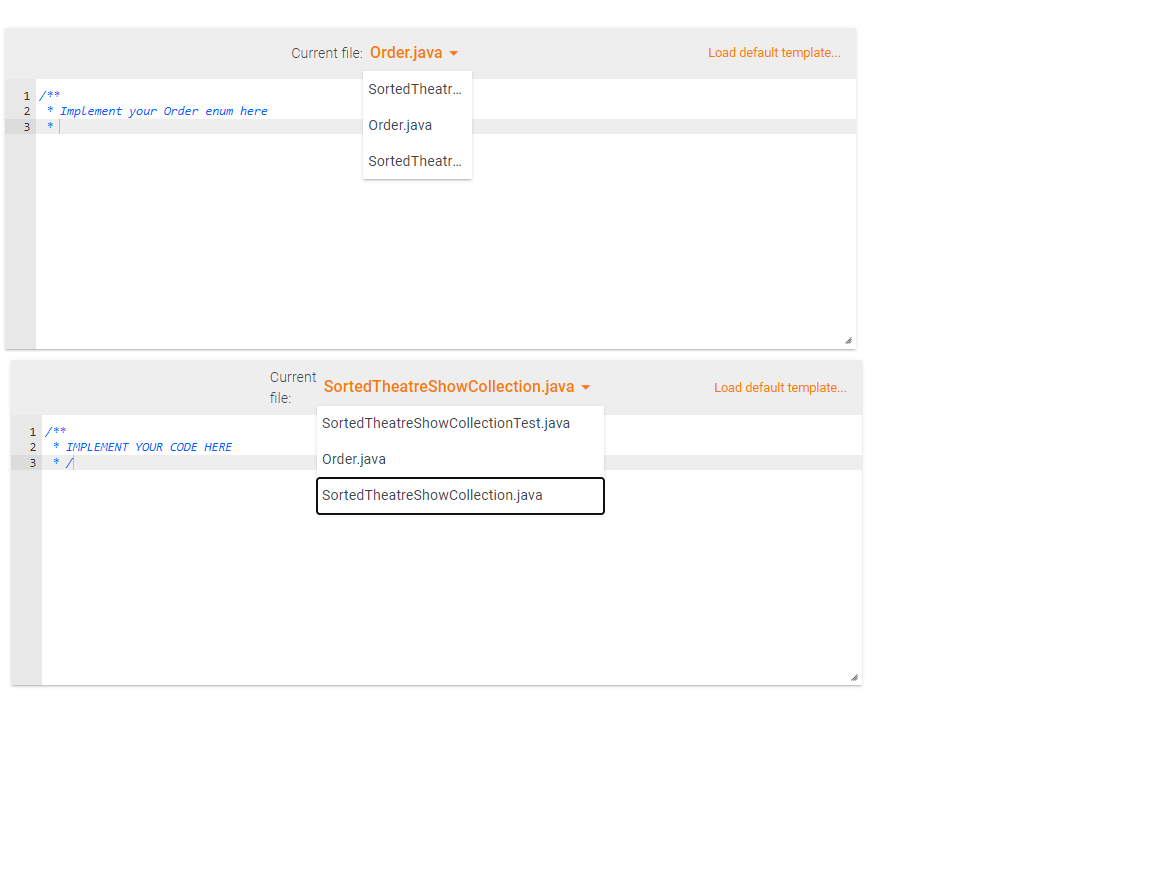Image resolution: width=1152 pixels, height=886 pixels.
Task: Select Order.java in the top dropdown list
Action: click(417, 125)
